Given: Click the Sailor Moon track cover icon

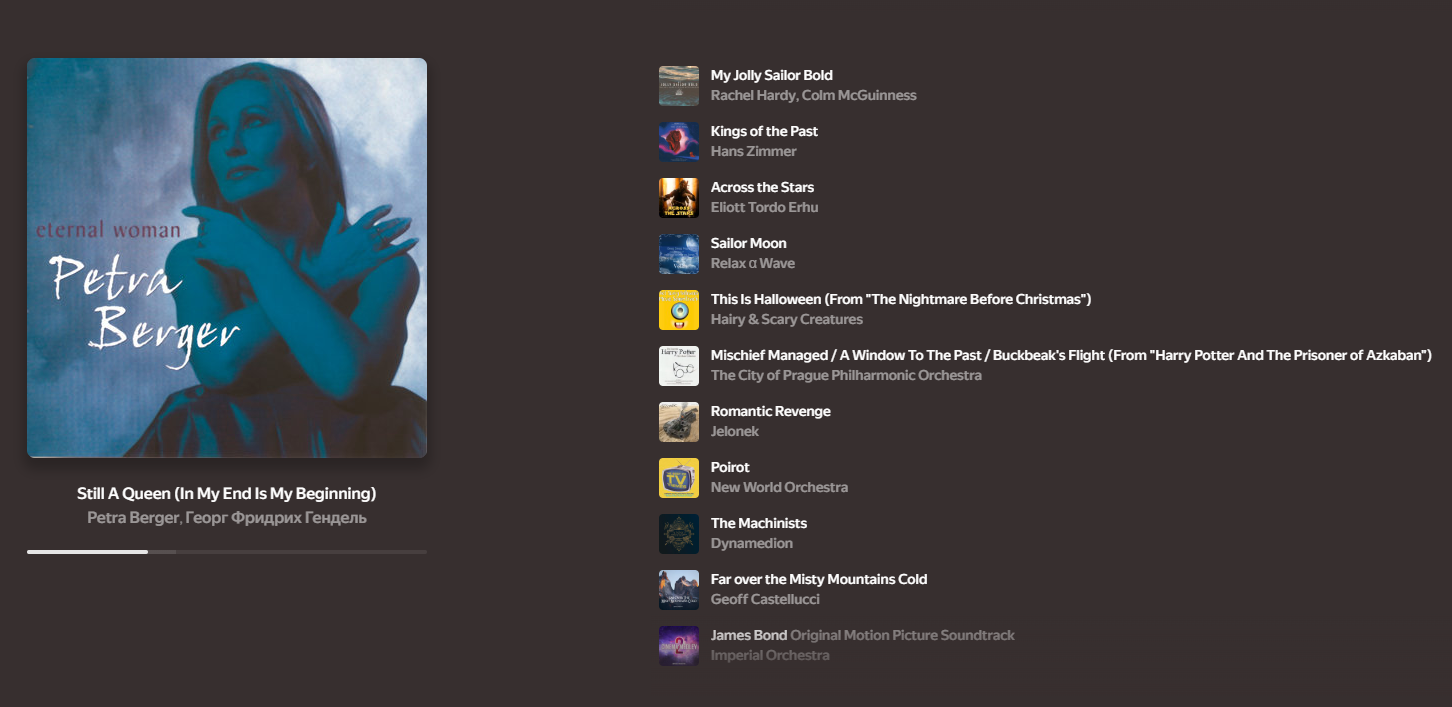Looking at the screenshot, I should [679, 254].
